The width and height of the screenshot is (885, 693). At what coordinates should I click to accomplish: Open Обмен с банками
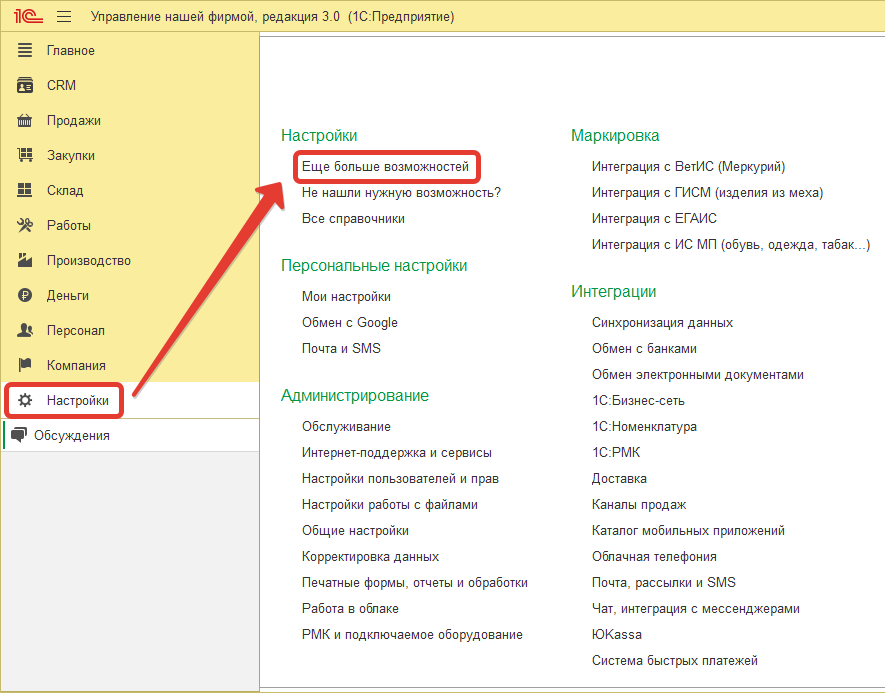point(644,348)
